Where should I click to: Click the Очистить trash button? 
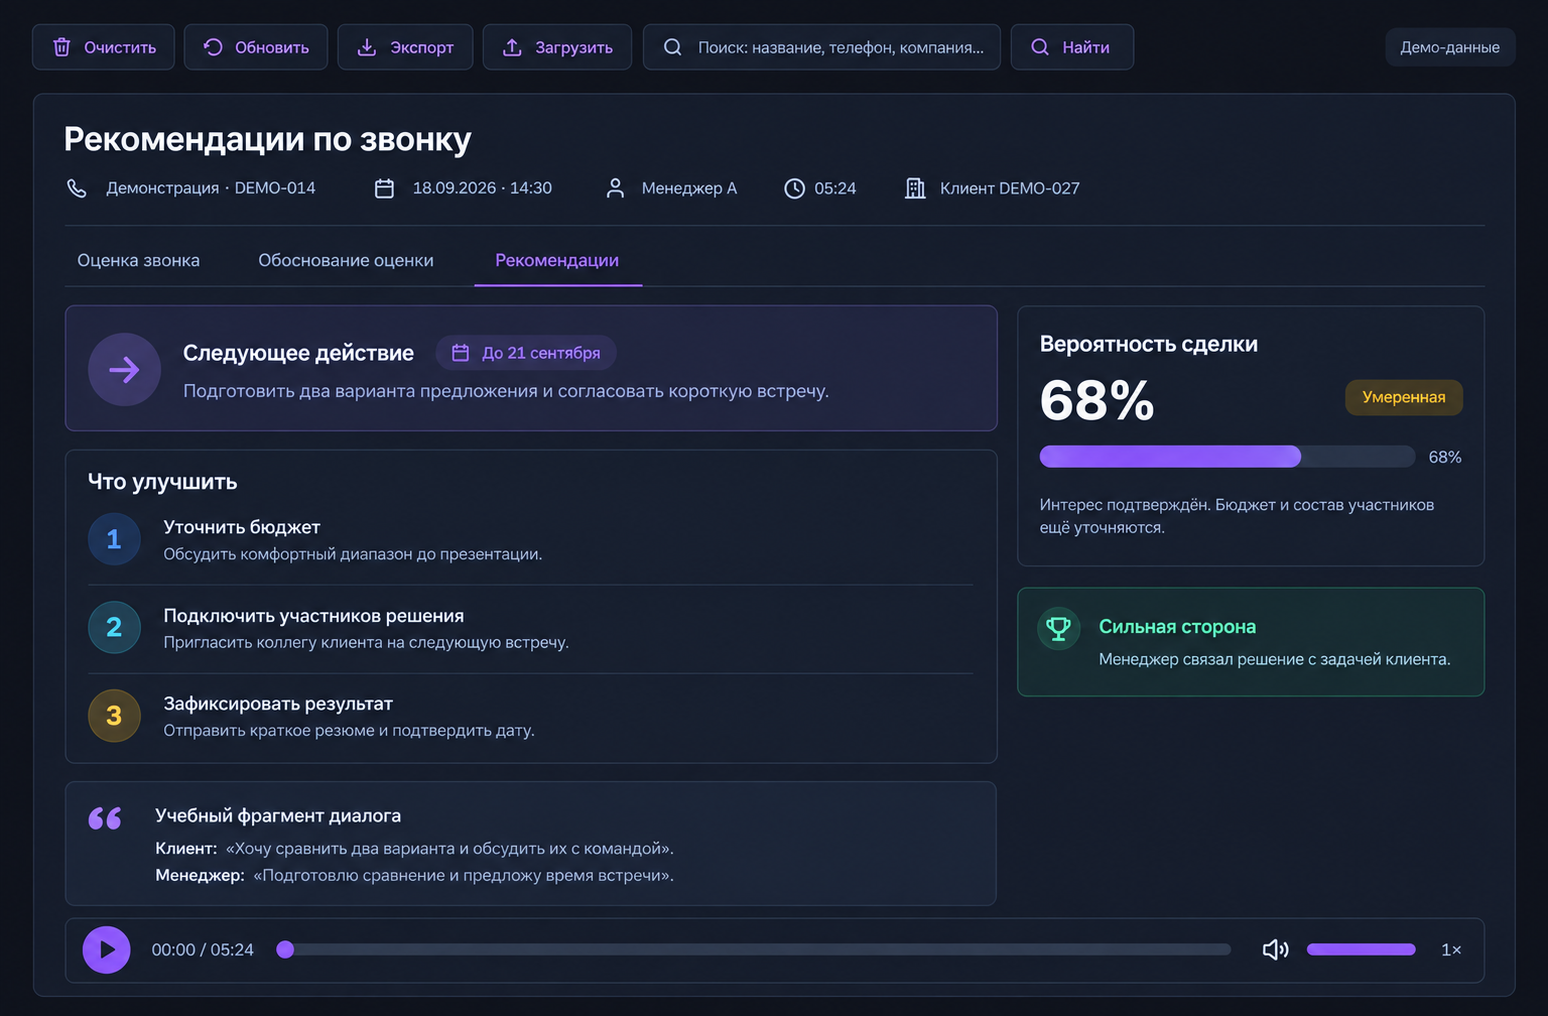tap(103, 47)
